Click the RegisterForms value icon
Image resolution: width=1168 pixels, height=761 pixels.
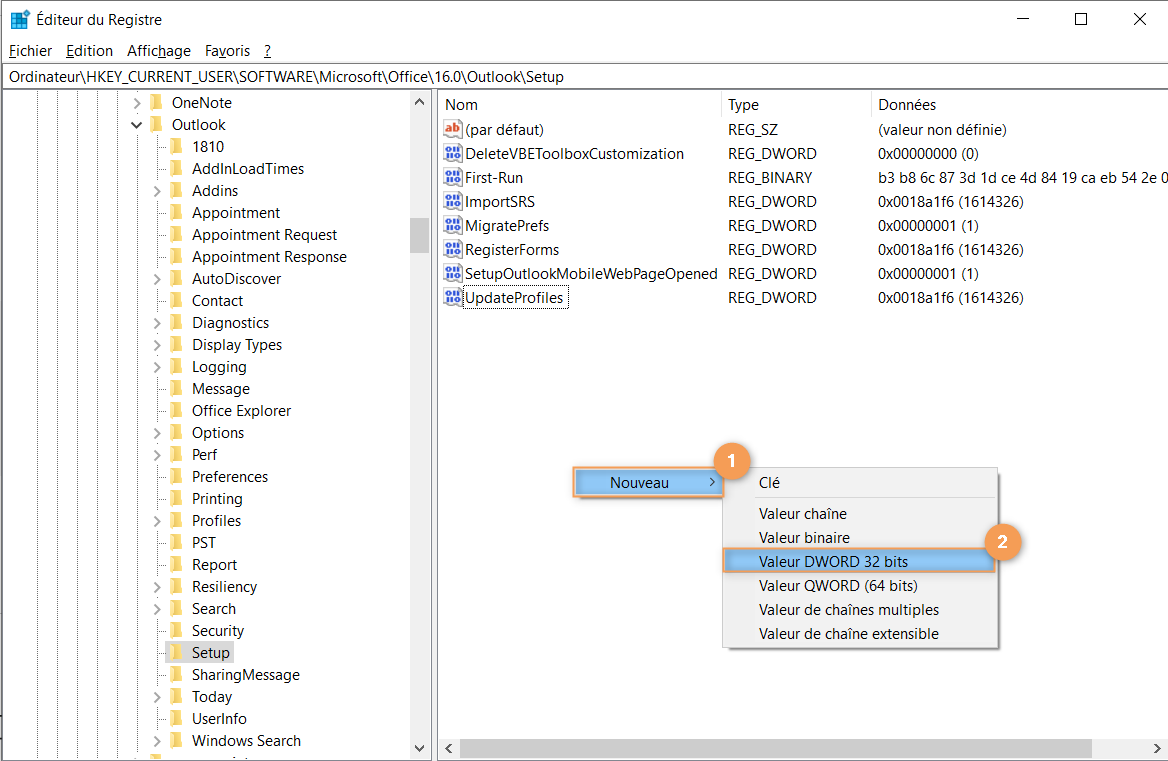452,249
